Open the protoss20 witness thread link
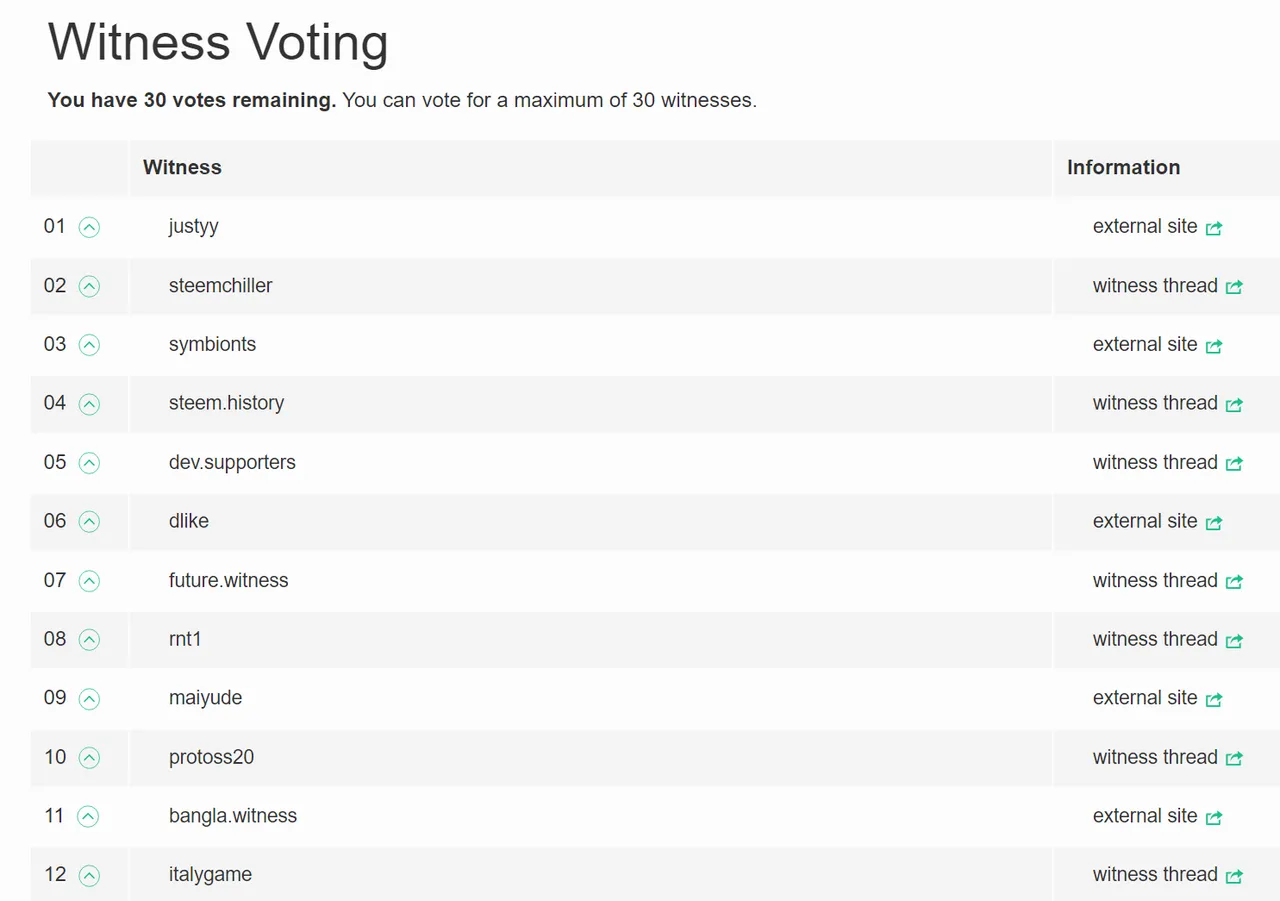Screen dimensions: 1280x901 pos(1155,757)
